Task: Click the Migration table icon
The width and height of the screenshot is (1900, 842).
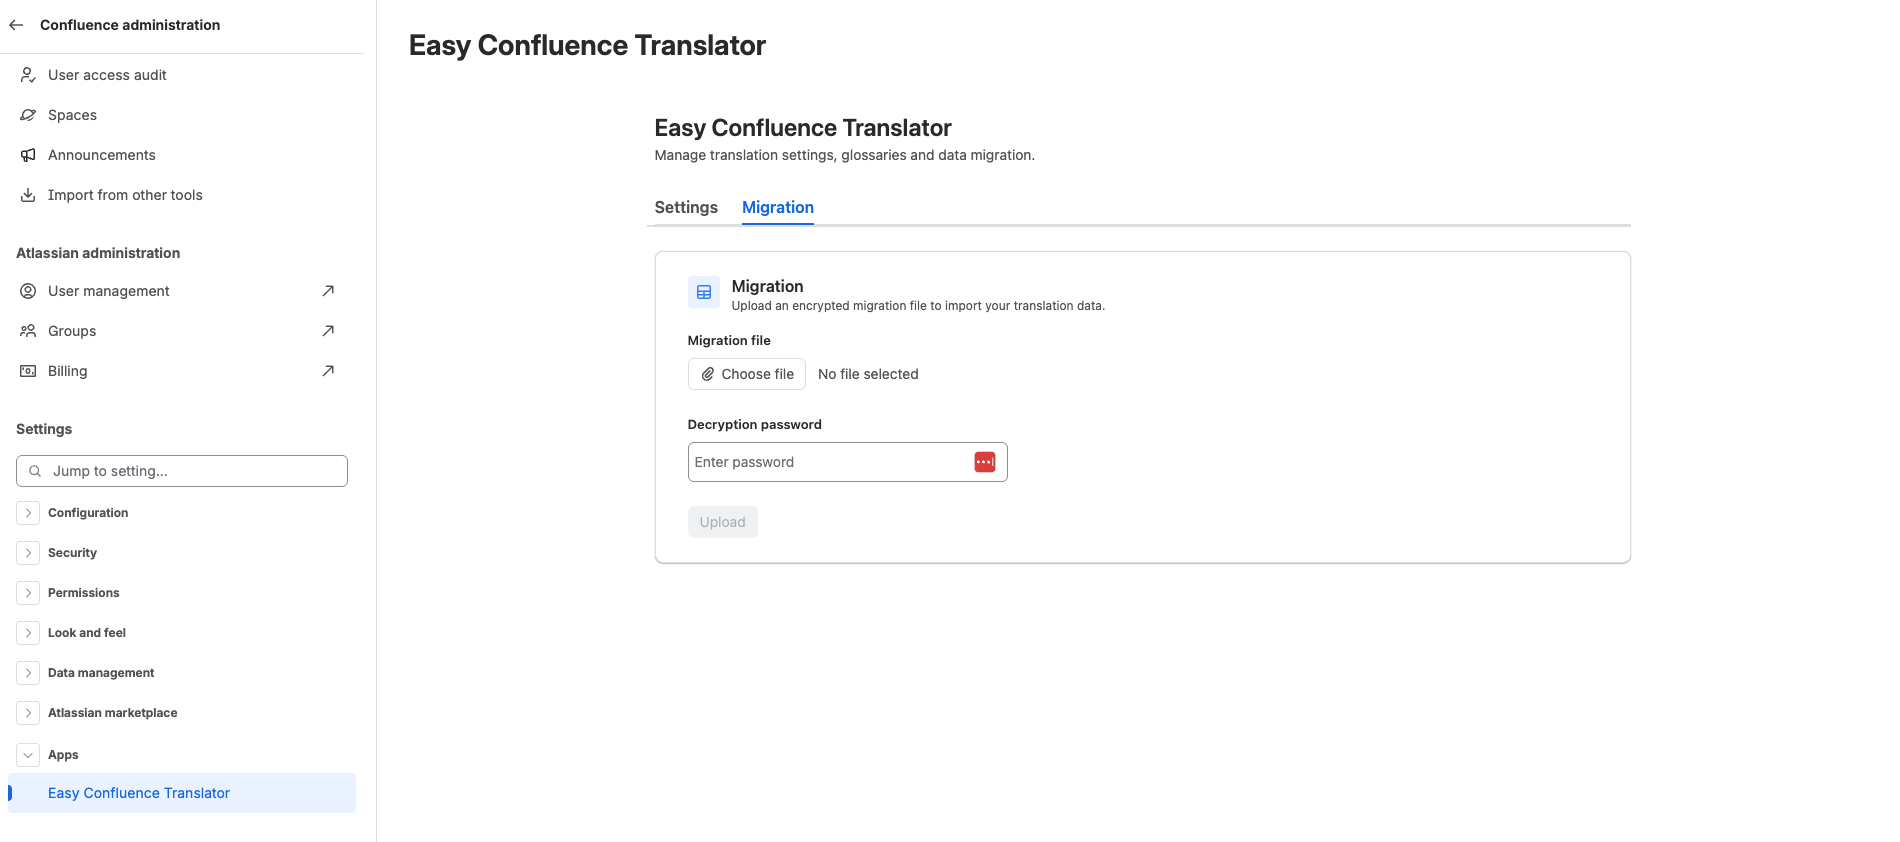Action: click(x=704, y=292)
